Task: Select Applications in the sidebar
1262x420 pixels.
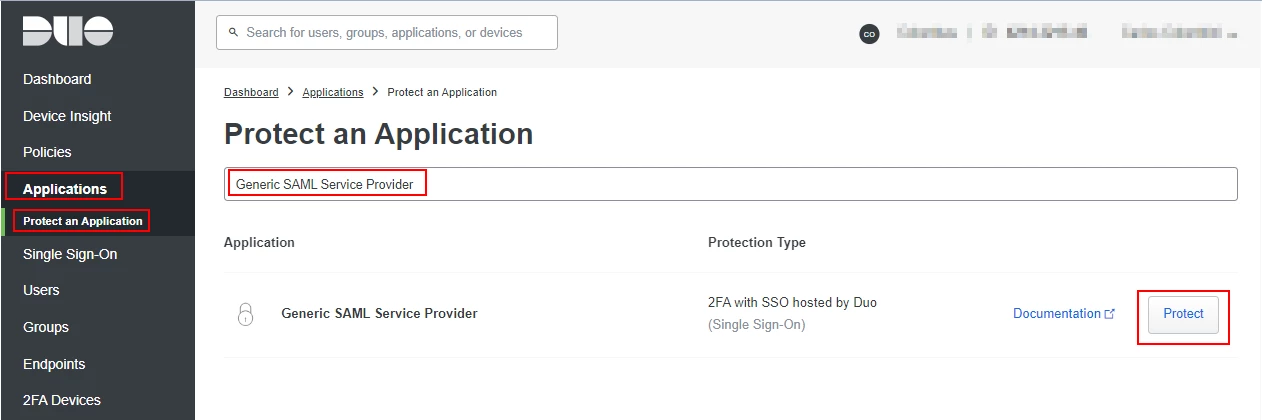Action: 65,189
